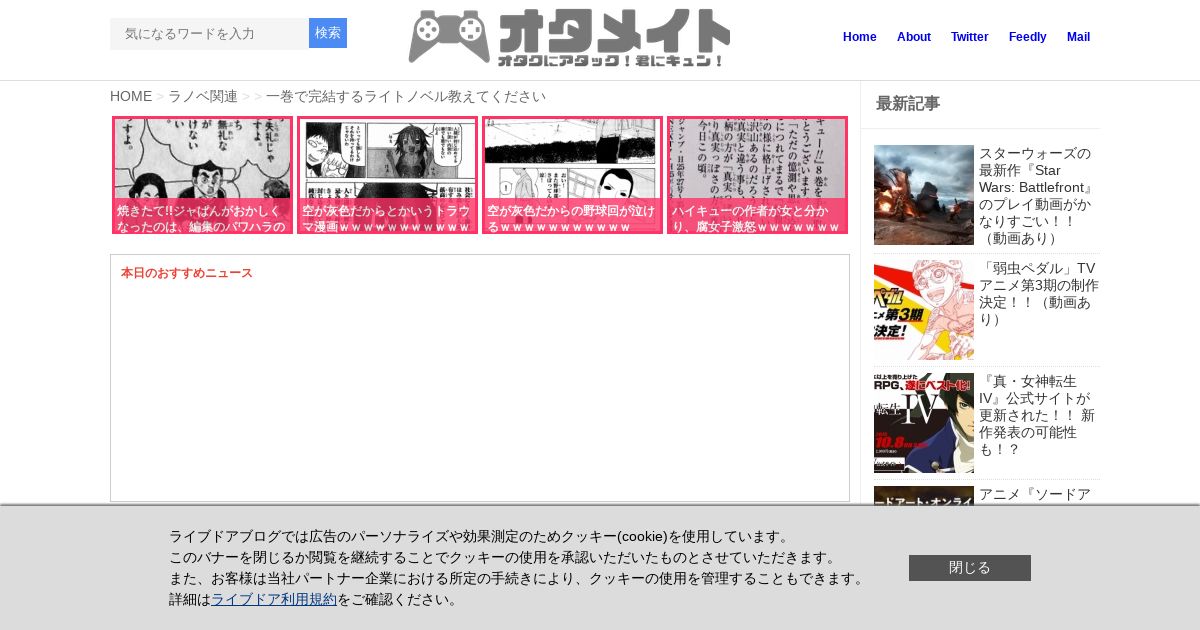Open the 「弱虫ペダル」TVアニメ第3期 article link

point(1038,293)
